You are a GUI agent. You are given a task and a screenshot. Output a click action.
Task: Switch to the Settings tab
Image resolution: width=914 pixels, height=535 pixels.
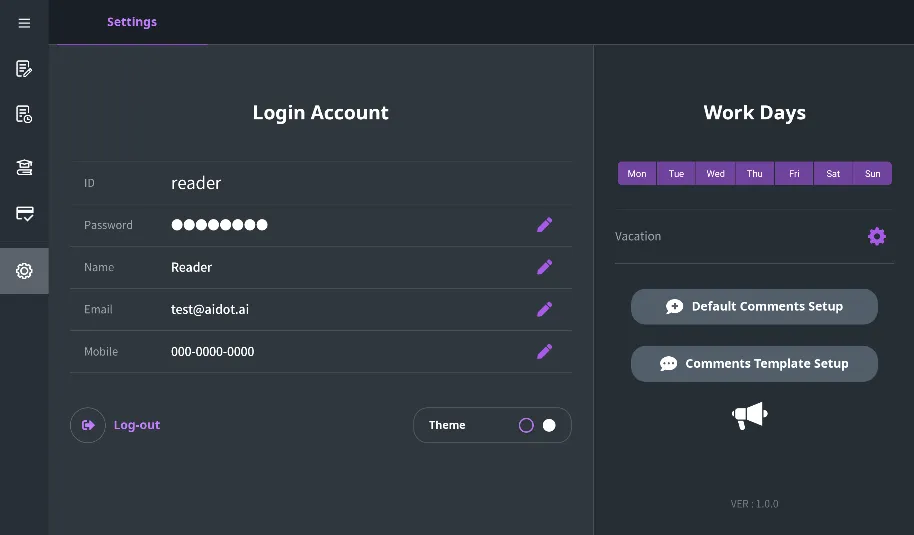(132, 22)
